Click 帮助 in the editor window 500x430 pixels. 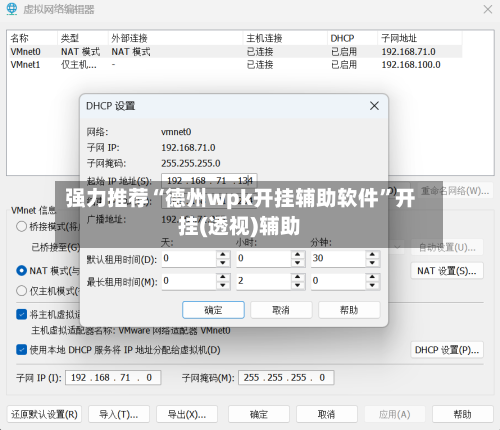point(463,414)
